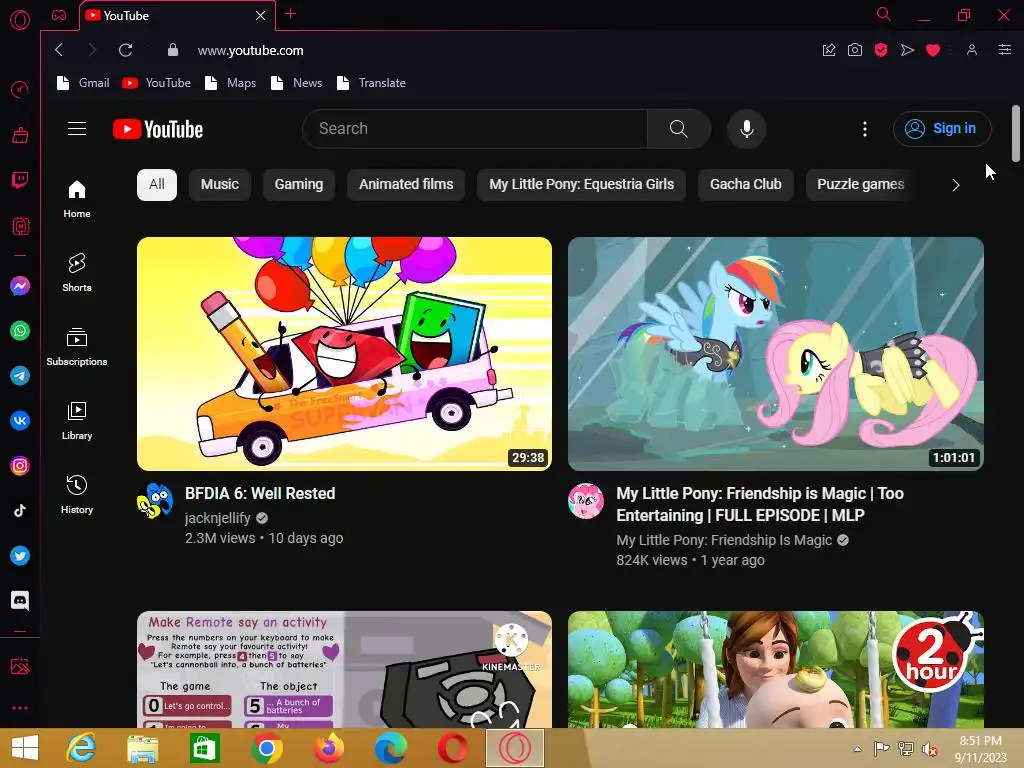
Task: Open My Little Pony Too Entertaining title
Action: pyautogui.click(x=760, y=504)
